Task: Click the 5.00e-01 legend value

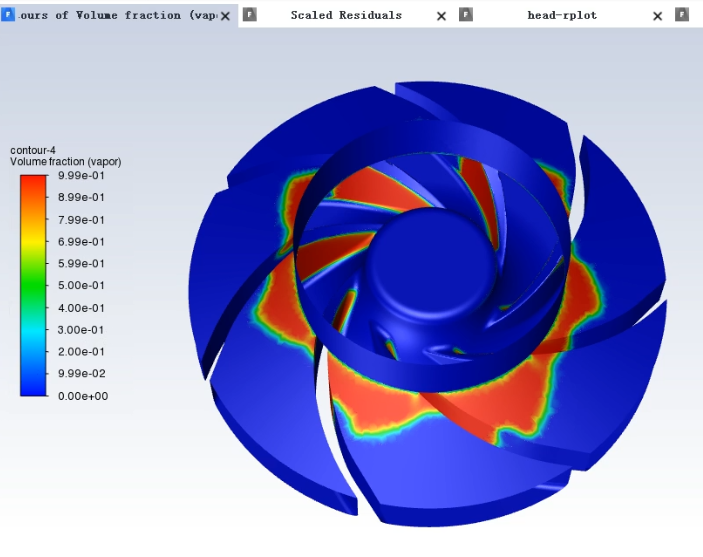Action: [82, 286]
